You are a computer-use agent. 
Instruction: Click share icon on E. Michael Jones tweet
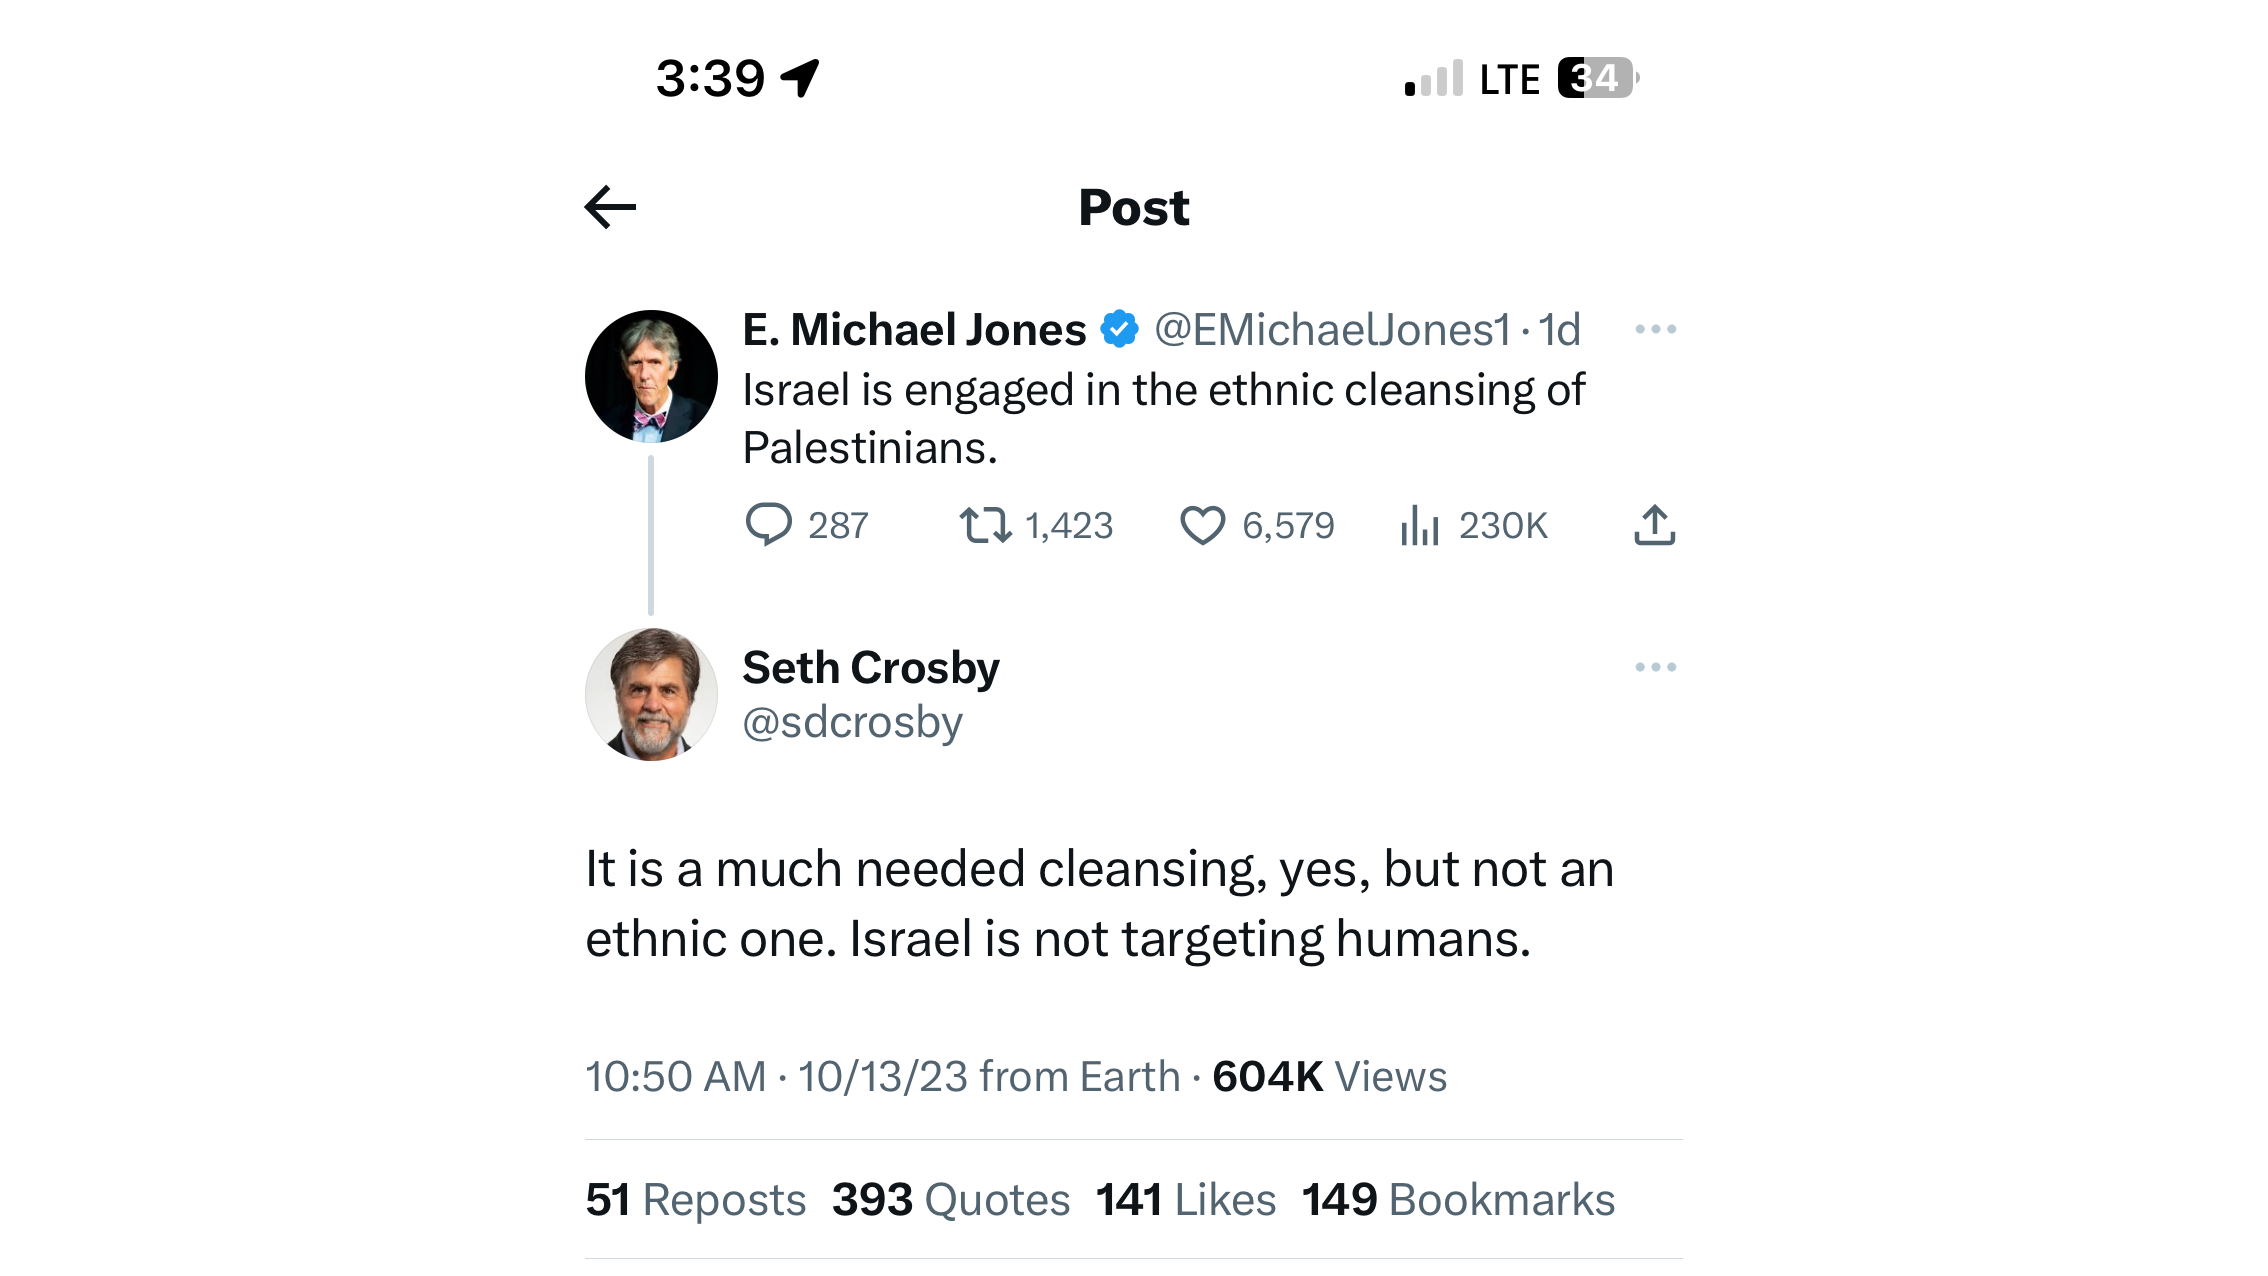click(x=1654, y=525)
